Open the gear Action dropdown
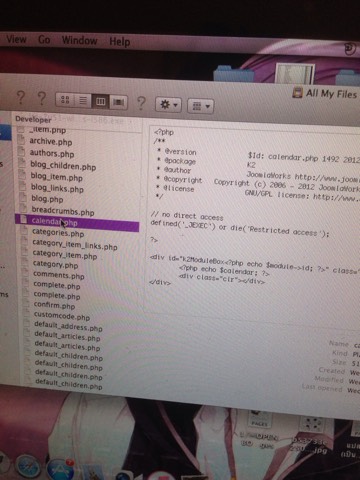This screenshot has width=360, height=480. [x=168, y=105]
